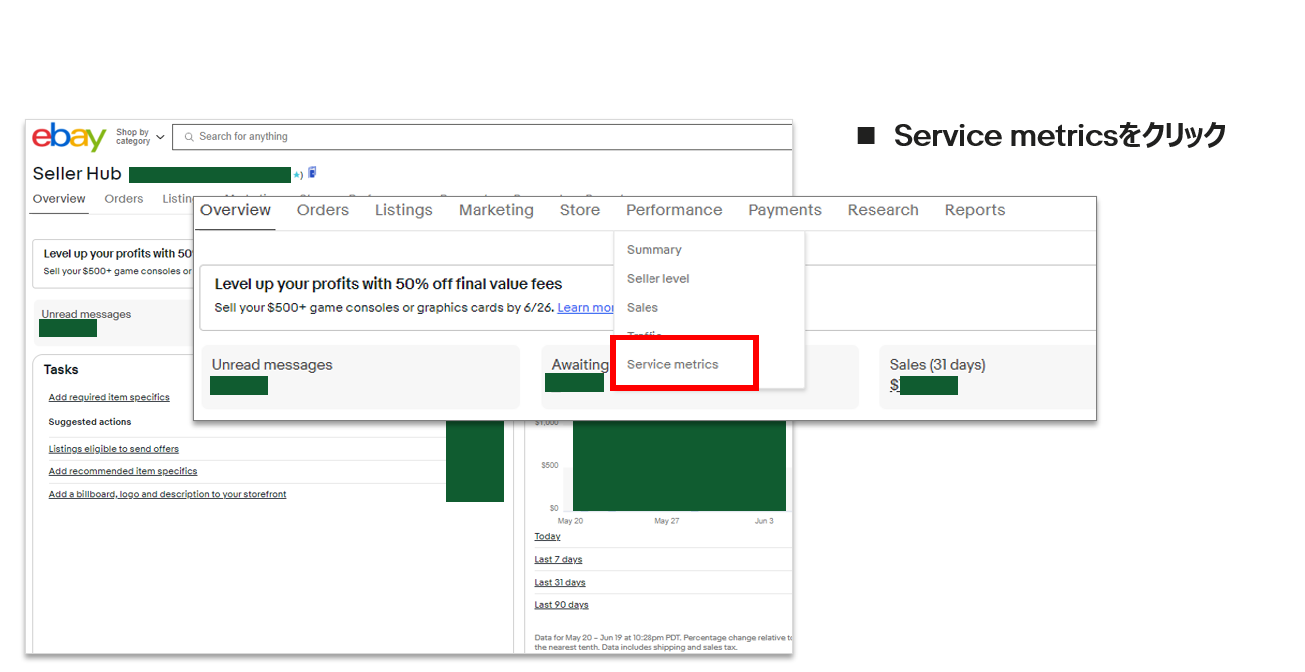Expand the Shop by category dropdown
The width and height of the screenshot is (1305, 672).
pyautogui.click(x=139, y=137)
